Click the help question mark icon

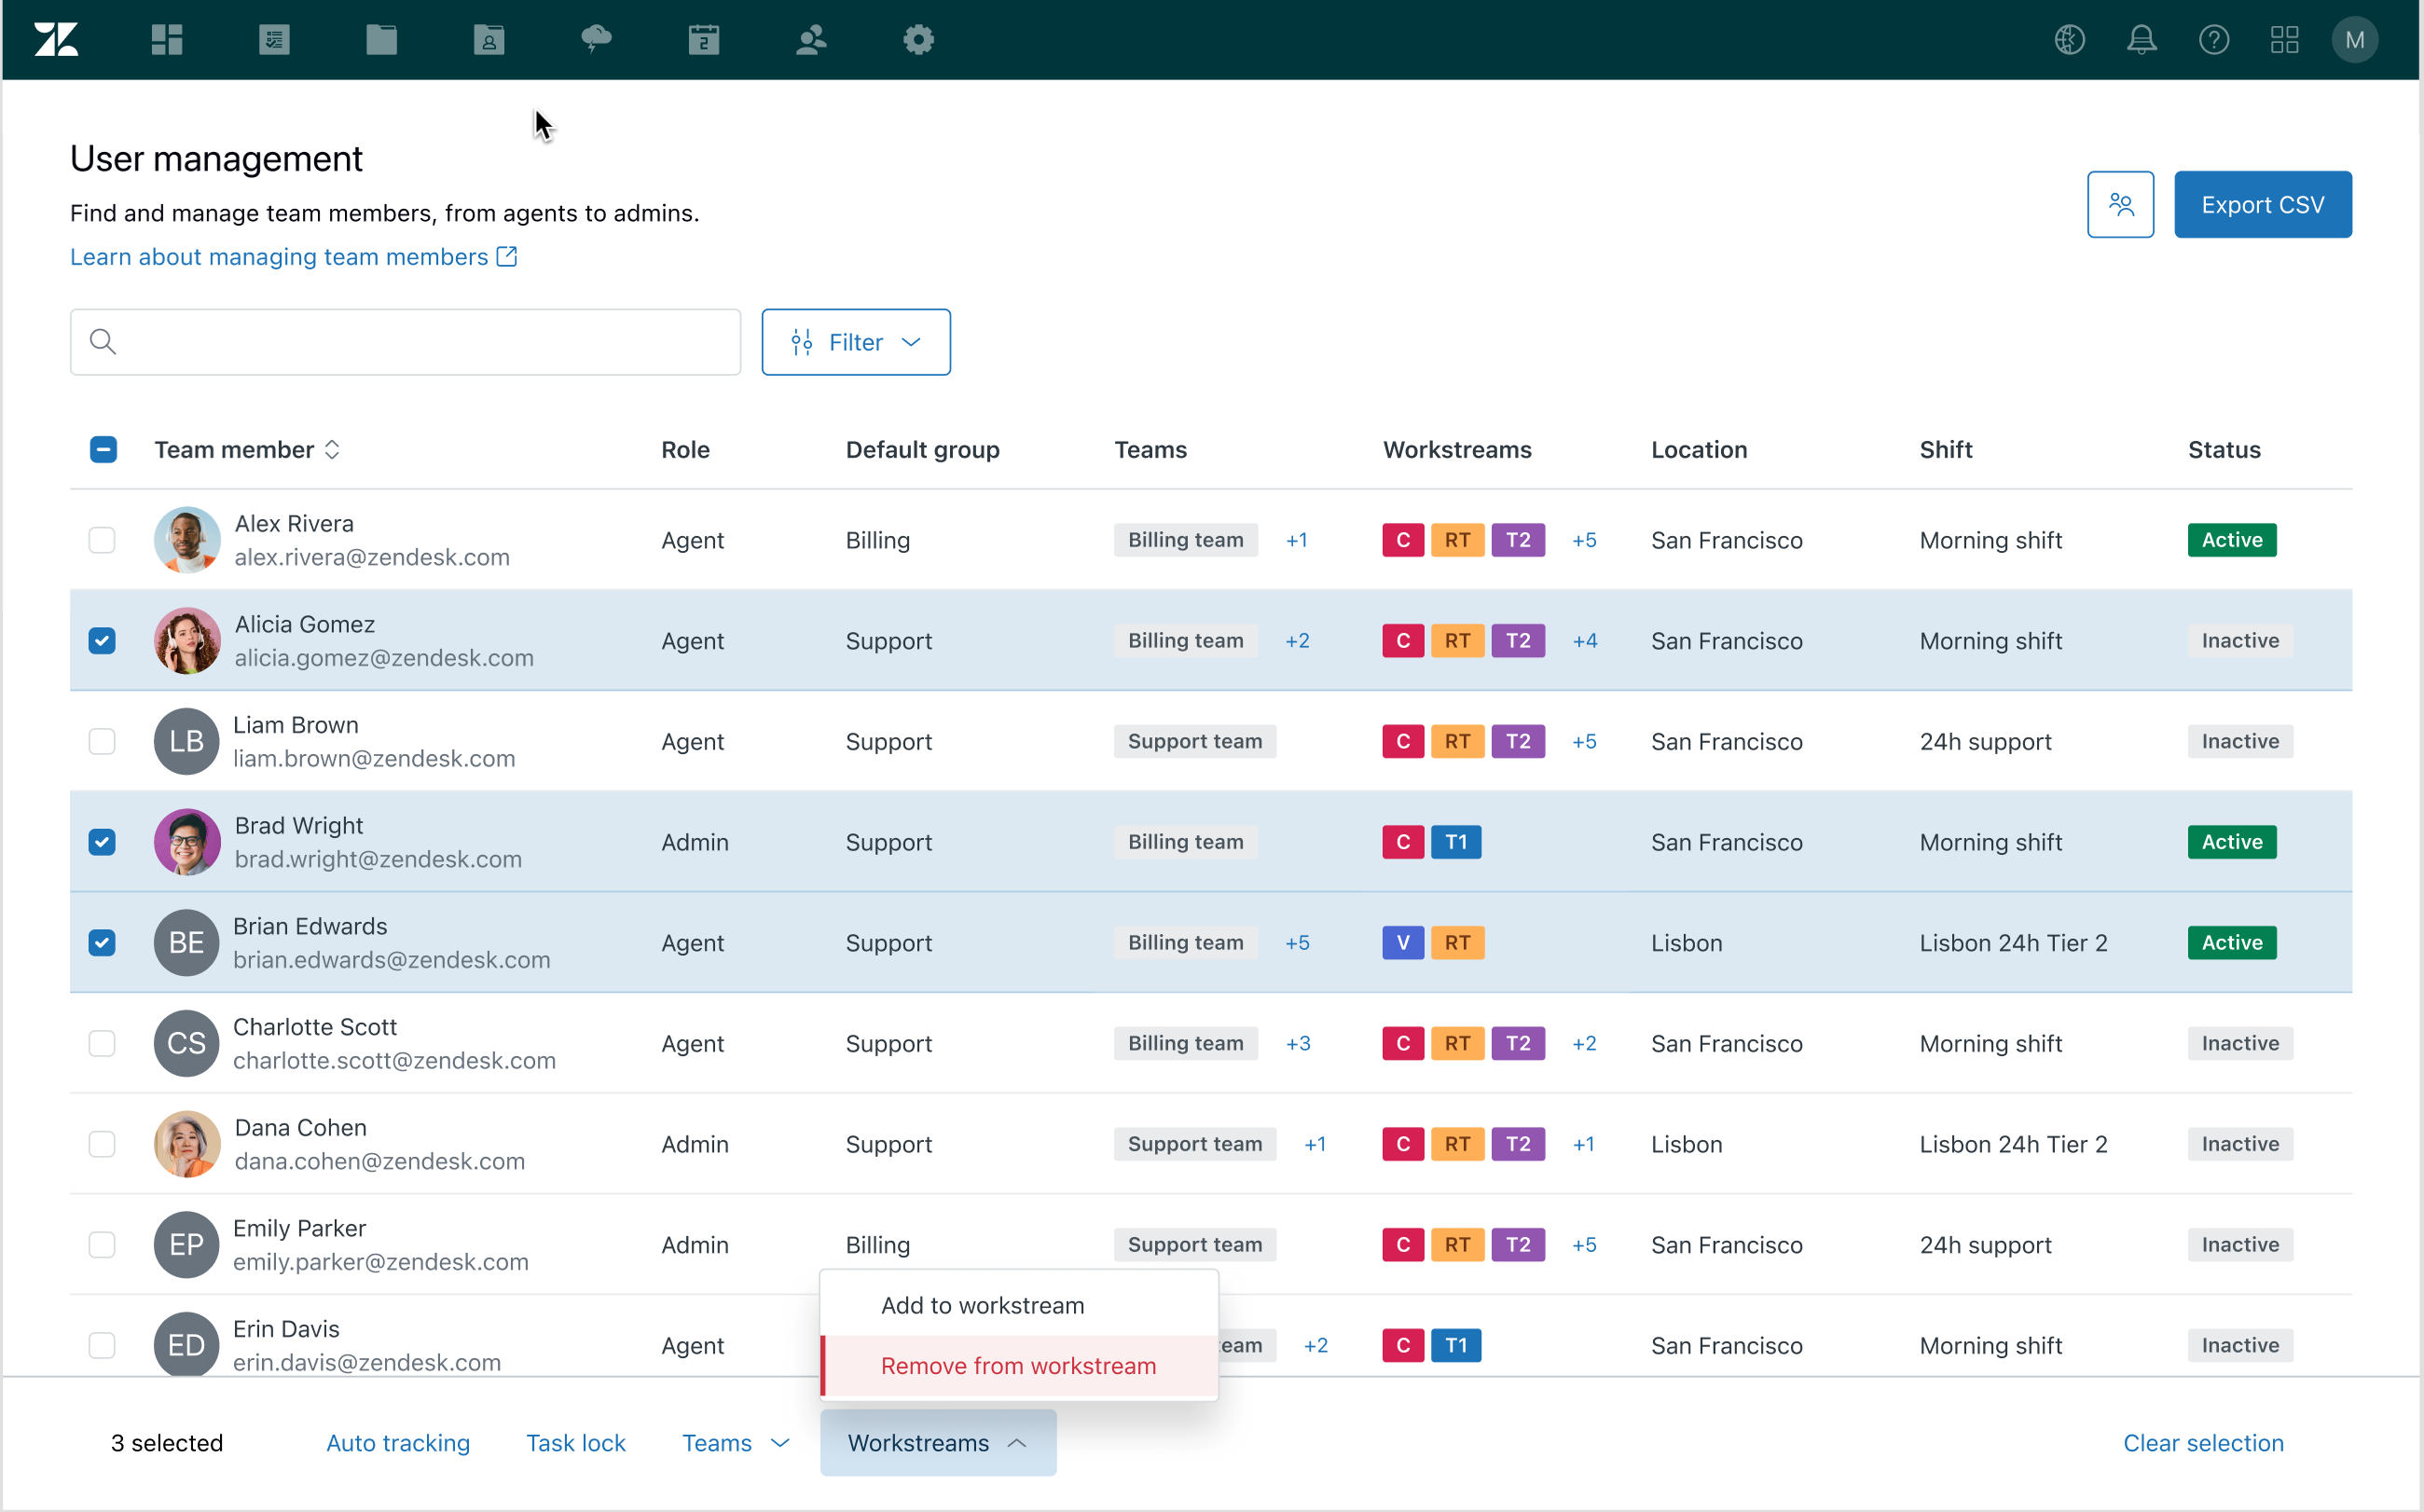(2213, 40)
